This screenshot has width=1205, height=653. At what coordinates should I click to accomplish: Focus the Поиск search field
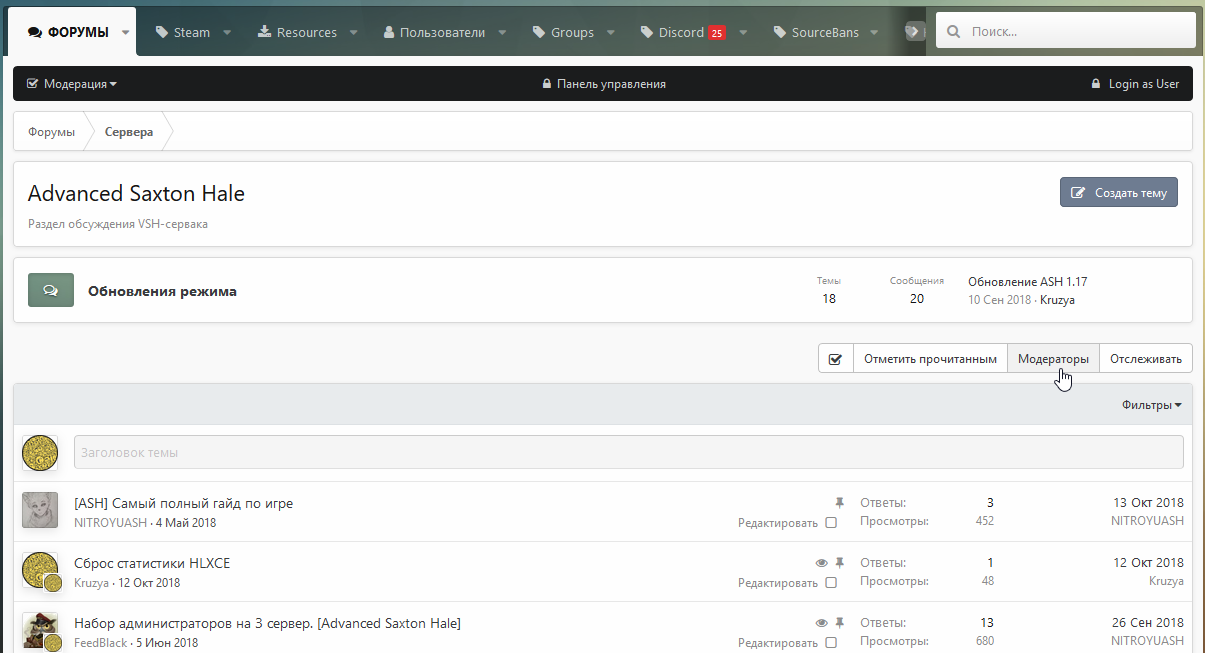point(1066,31)
